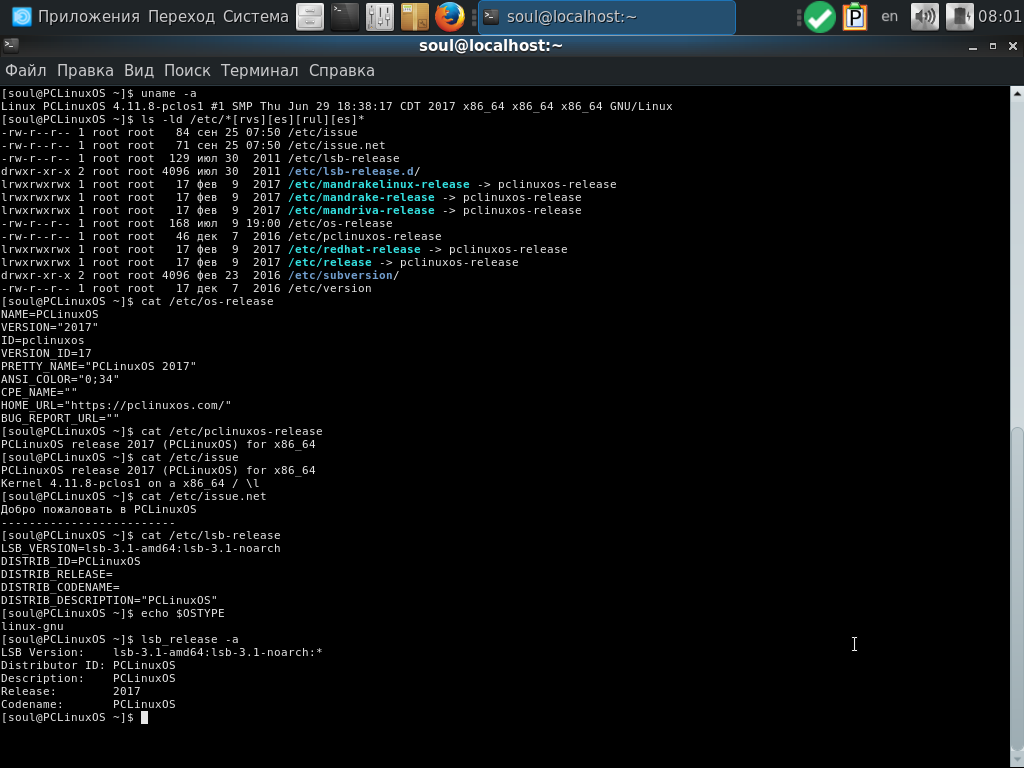This screenshot has width=1024, height=768.
Task: Maximize the terminal window
Action: point(993,46)
